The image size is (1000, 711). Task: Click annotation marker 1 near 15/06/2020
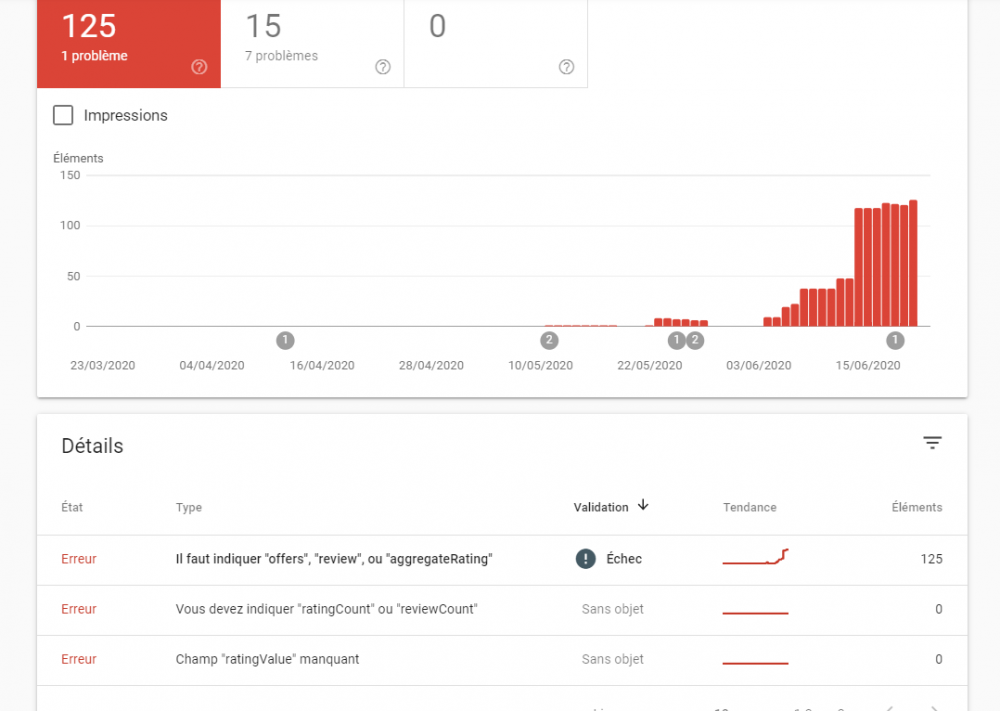click(x=895, y=341)
